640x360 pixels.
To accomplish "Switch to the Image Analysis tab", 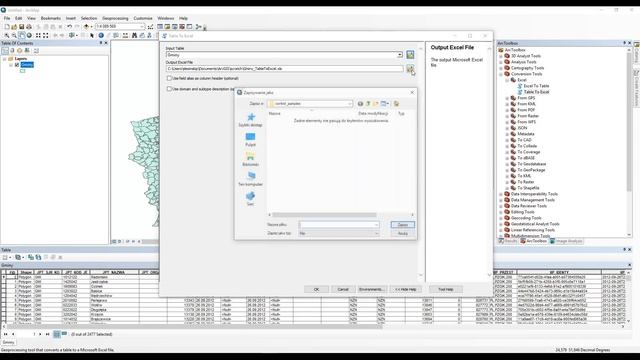I will [566, 241].
